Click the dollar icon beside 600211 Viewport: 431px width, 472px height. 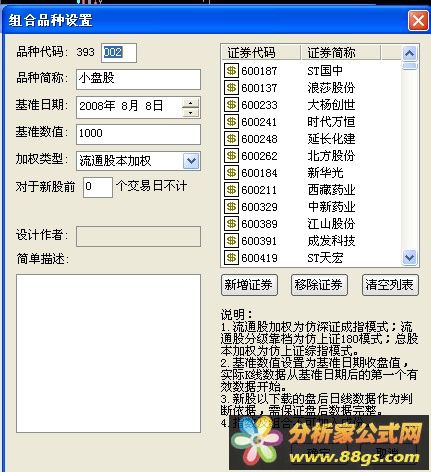(x=231, y=190)
